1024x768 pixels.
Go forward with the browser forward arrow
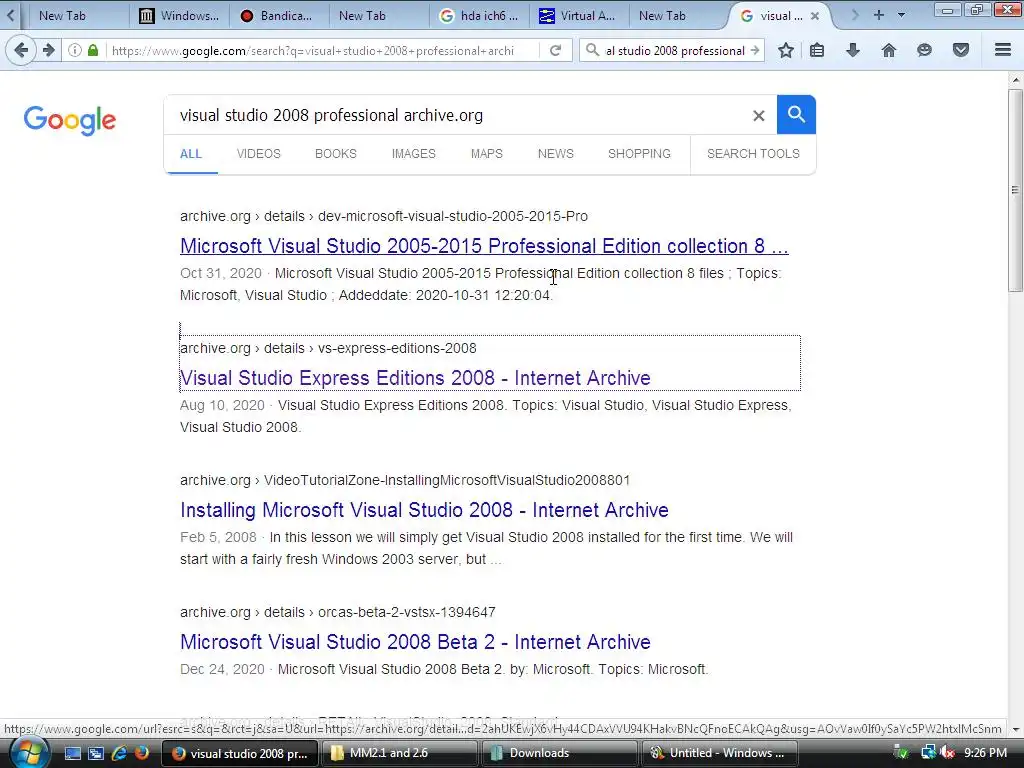[48, 50]
